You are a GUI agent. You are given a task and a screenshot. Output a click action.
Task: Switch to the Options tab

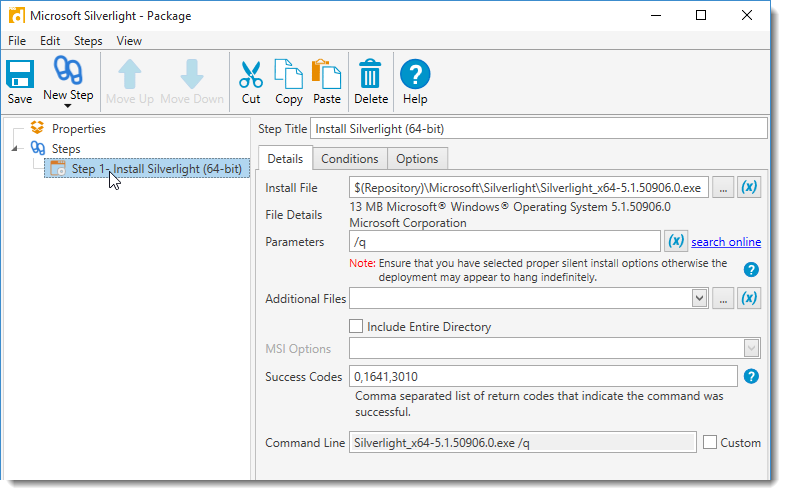point(417,159)
